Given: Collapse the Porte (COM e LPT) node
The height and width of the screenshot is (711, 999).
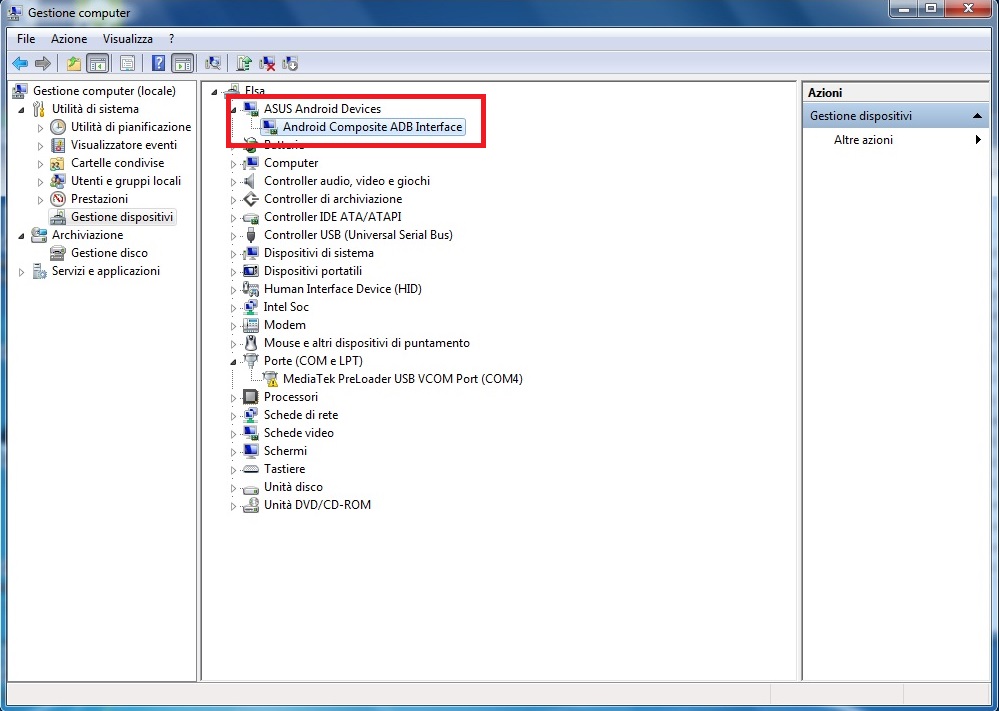Looking at the screenshot, I should click(x=234, y=362).
